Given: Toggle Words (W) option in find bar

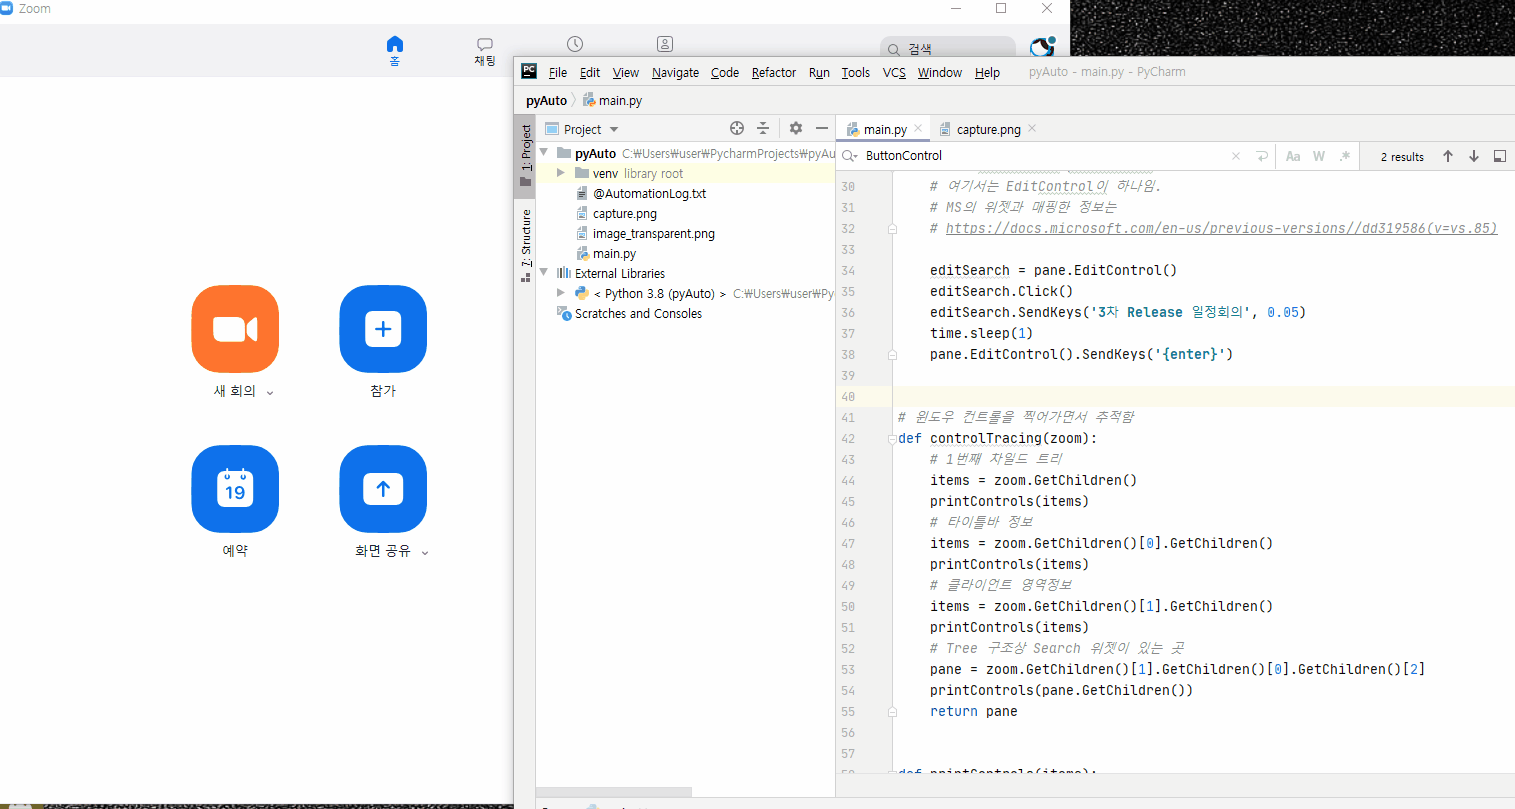Looking at the screenshot, I should 1319,156.
